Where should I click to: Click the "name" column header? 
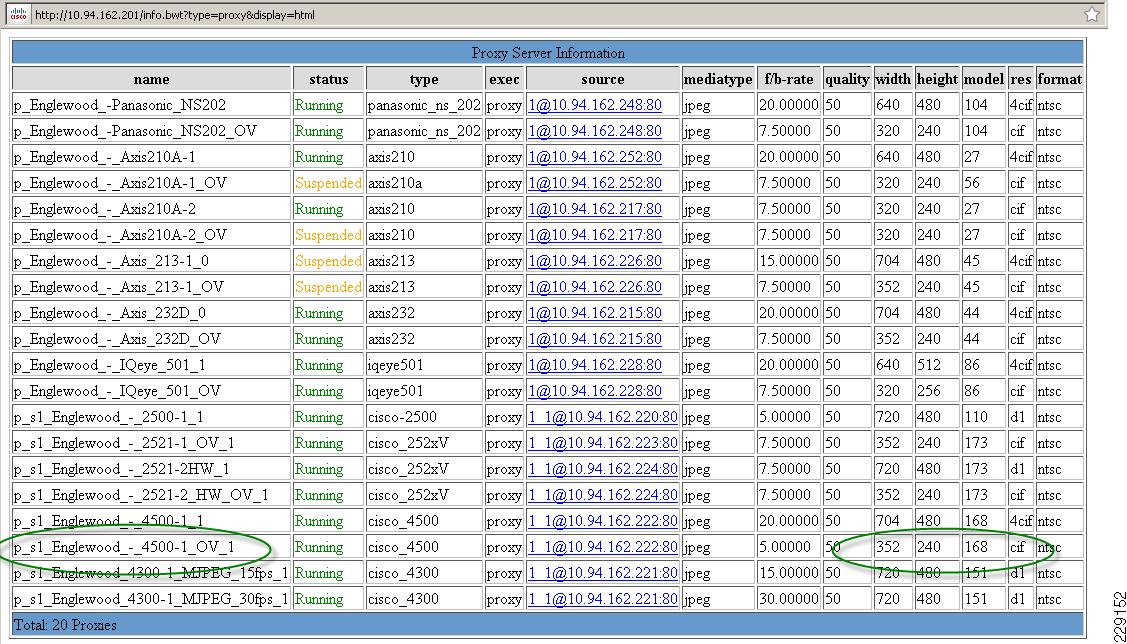tap(151, 79)
